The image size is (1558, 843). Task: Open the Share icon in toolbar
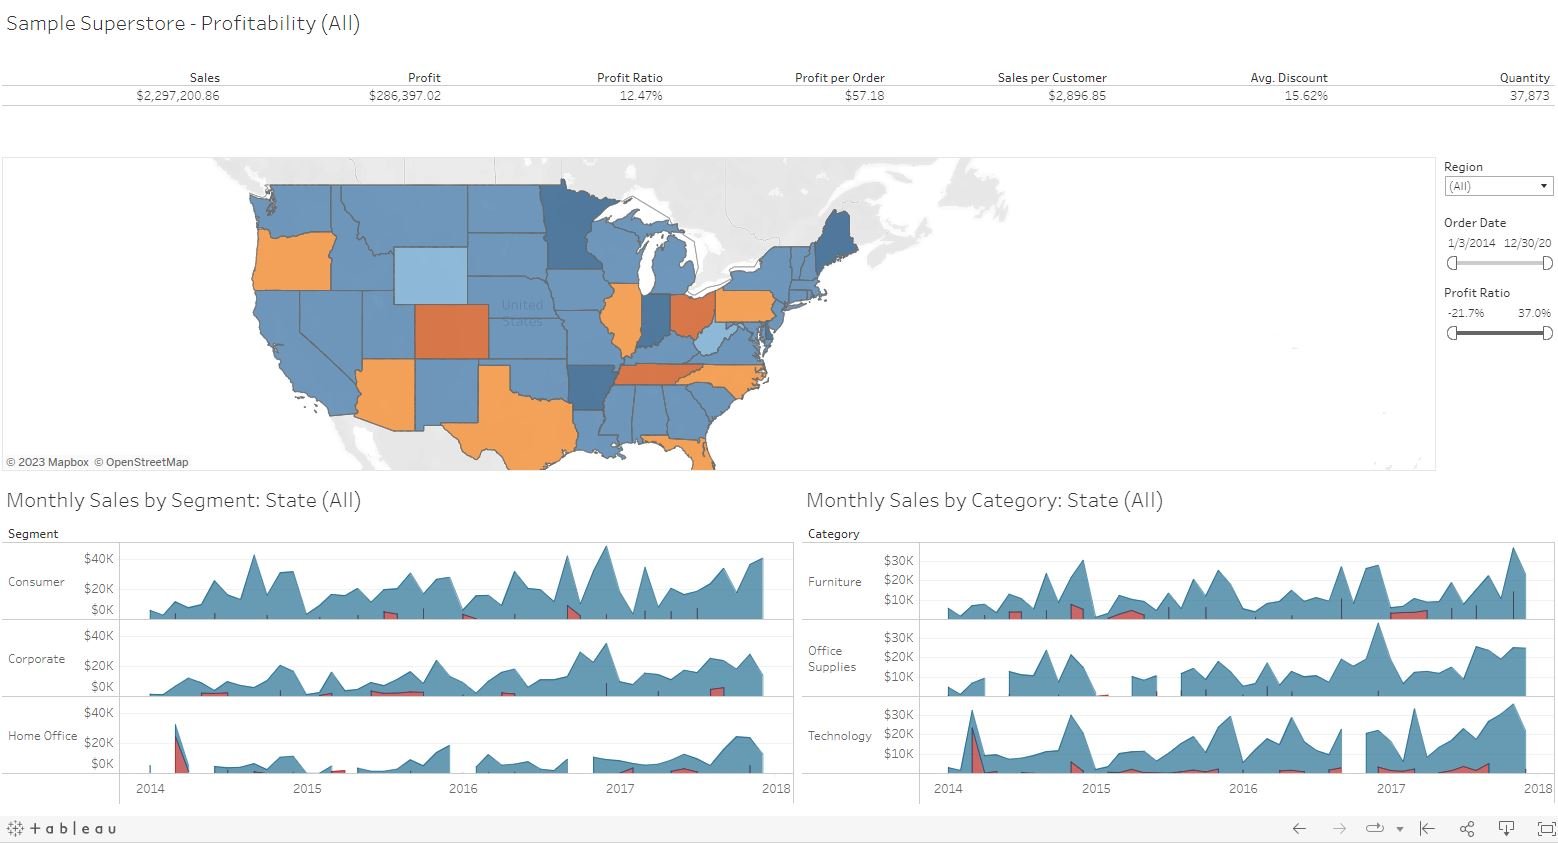click(x=1467, y=828)
